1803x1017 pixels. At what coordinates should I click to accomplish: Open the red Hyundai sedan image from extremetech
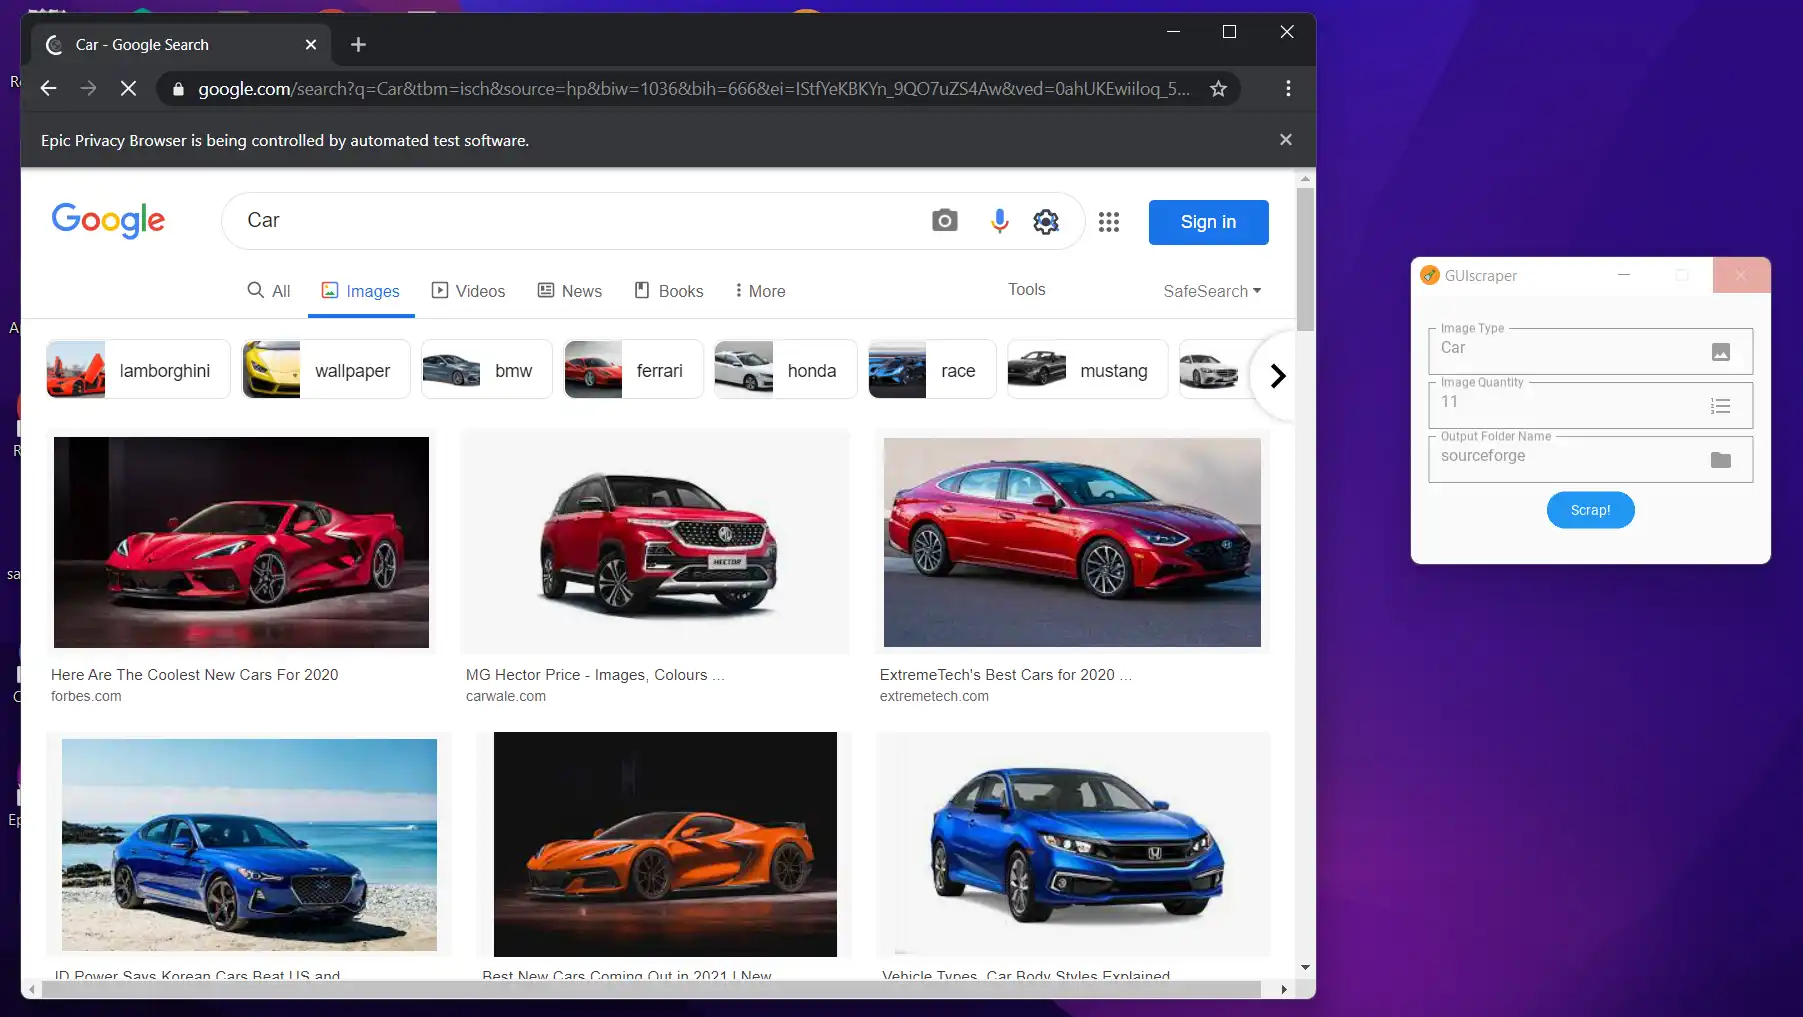(1072, 542)
